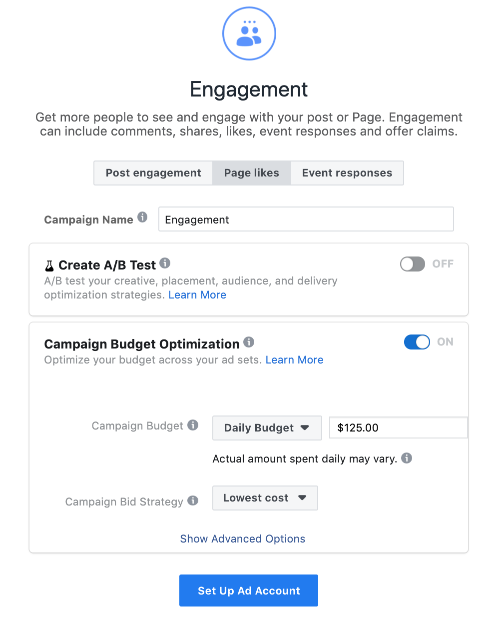Click the $125.00 budget amount field
Screen dimensions: 498x620
pos(398,427)
